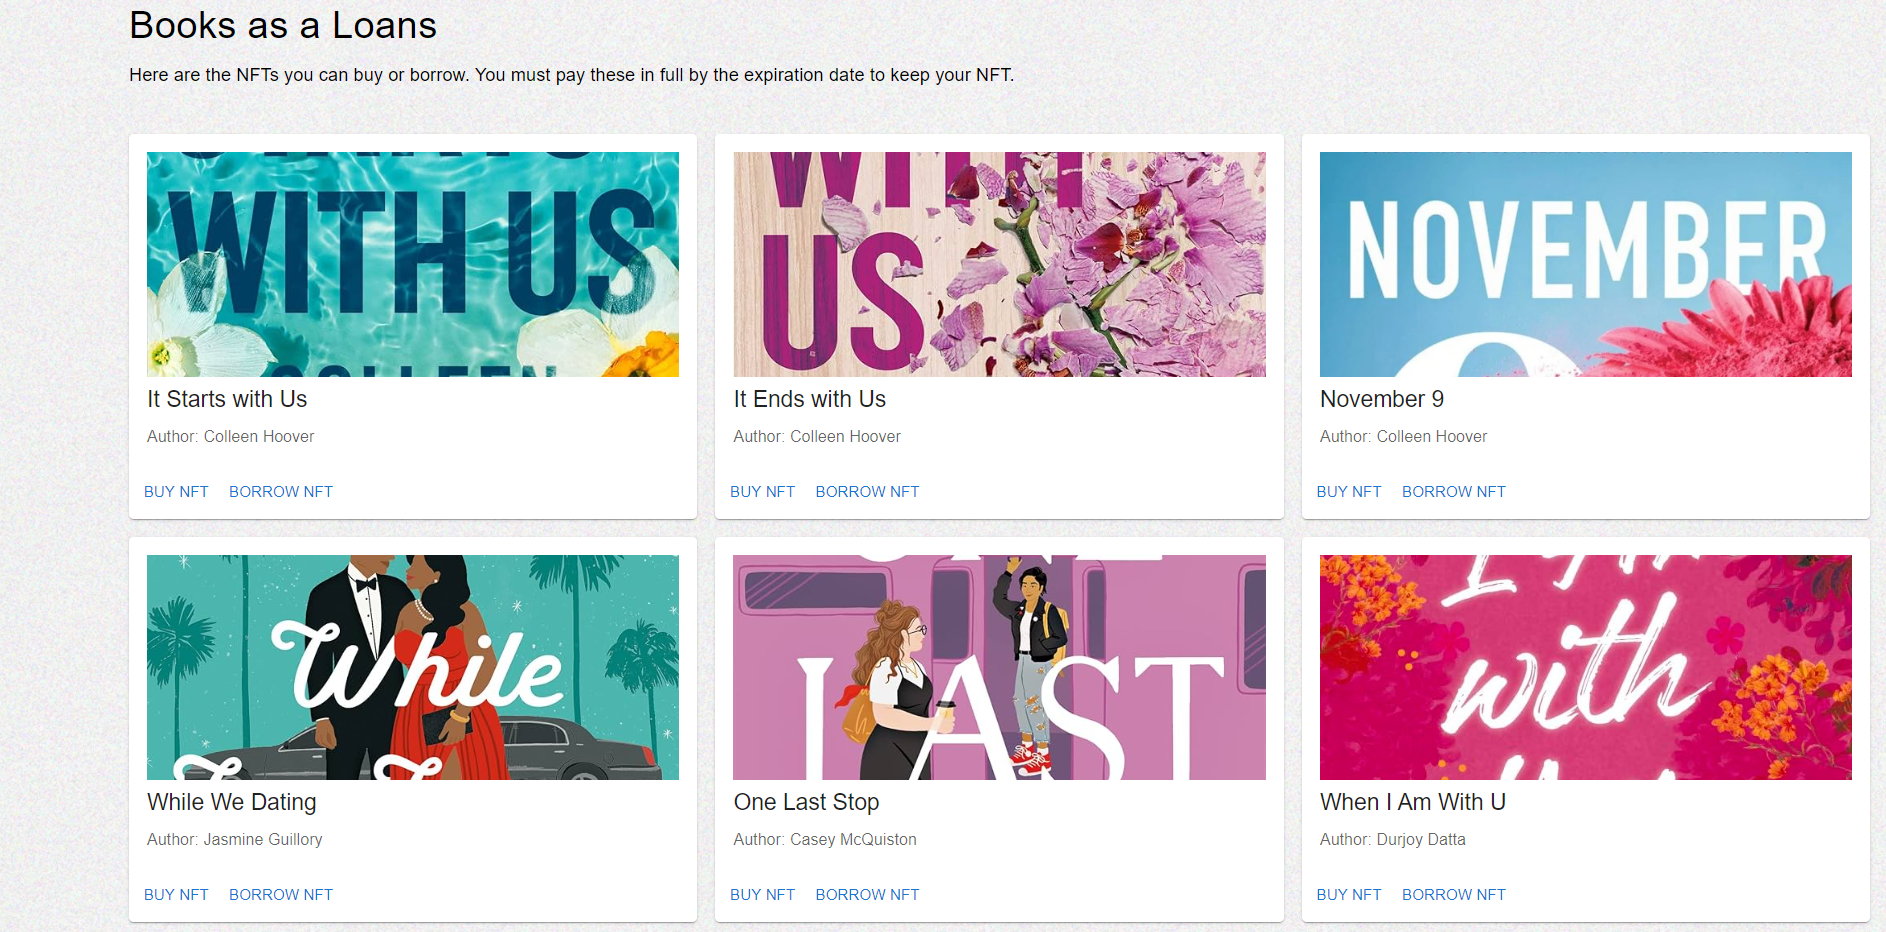
Task: Select the November 9 book title
Action: [x=1382, y=399]
